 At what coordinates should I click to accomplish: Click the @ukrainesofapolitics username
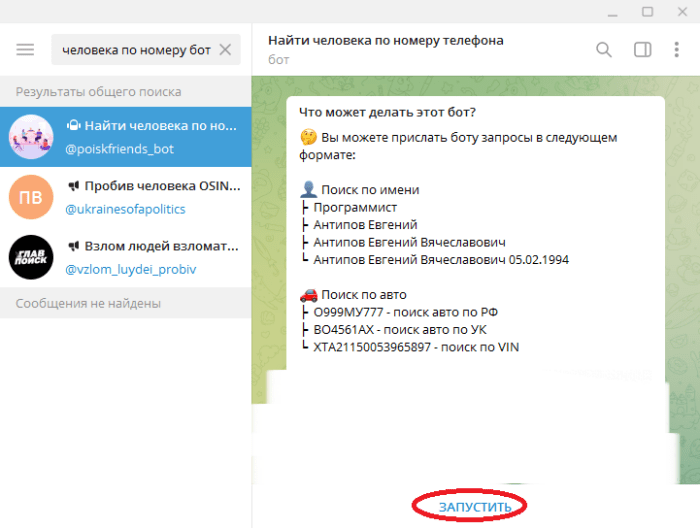(125, 209)
